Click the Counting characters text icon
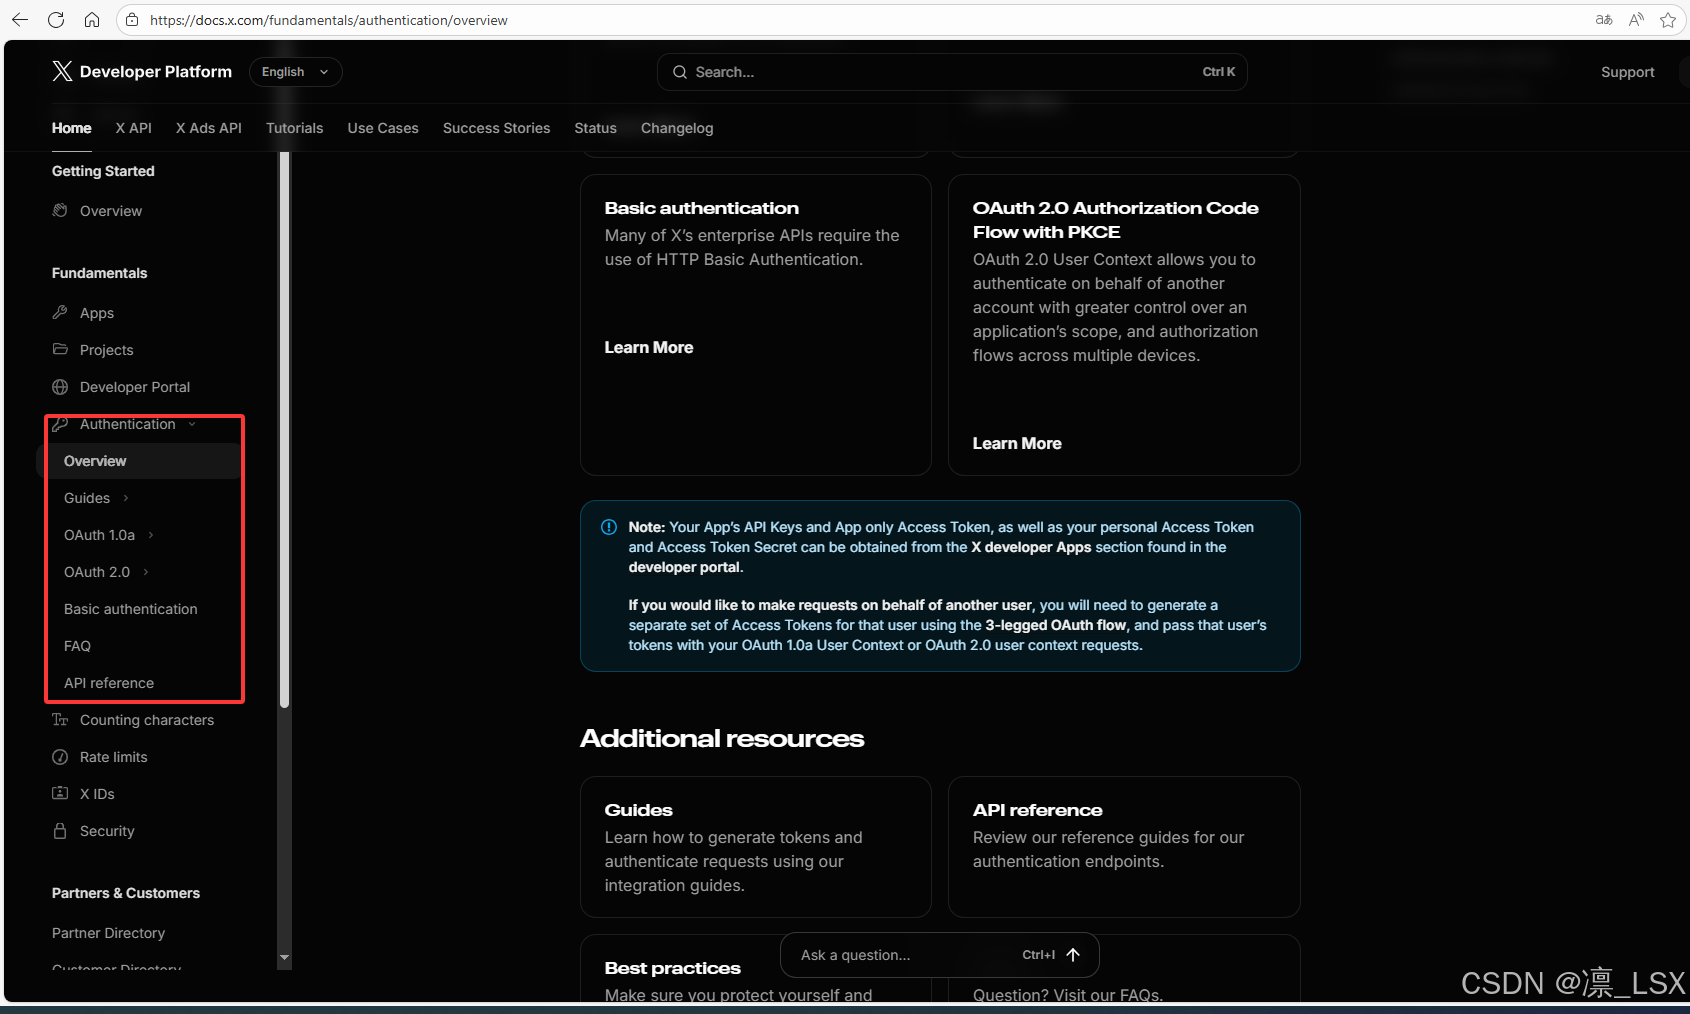The image size is (1690, 1014). (x=60, y=720)
